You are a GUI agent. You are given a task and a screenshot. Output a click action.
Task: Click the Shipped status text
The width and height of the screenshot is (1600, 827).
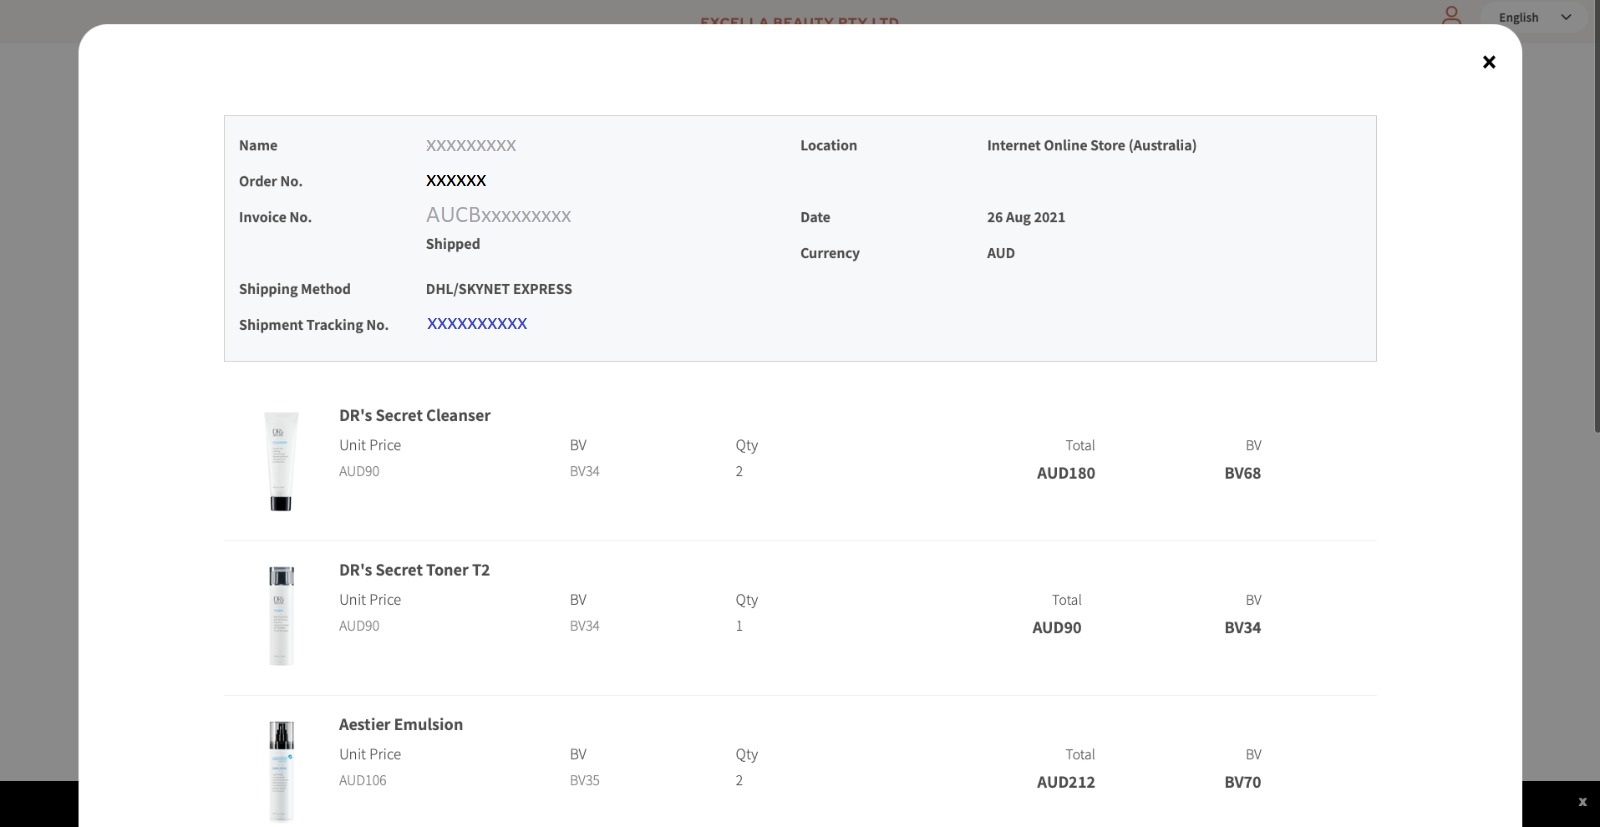pos(452,244)
